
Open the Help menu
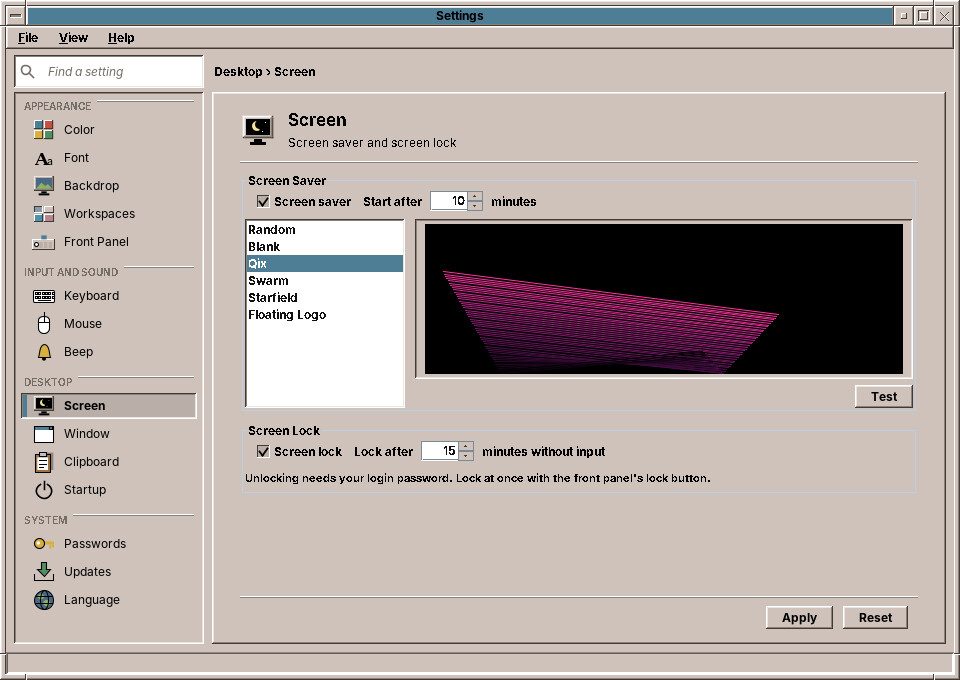[x=121, y=38]
